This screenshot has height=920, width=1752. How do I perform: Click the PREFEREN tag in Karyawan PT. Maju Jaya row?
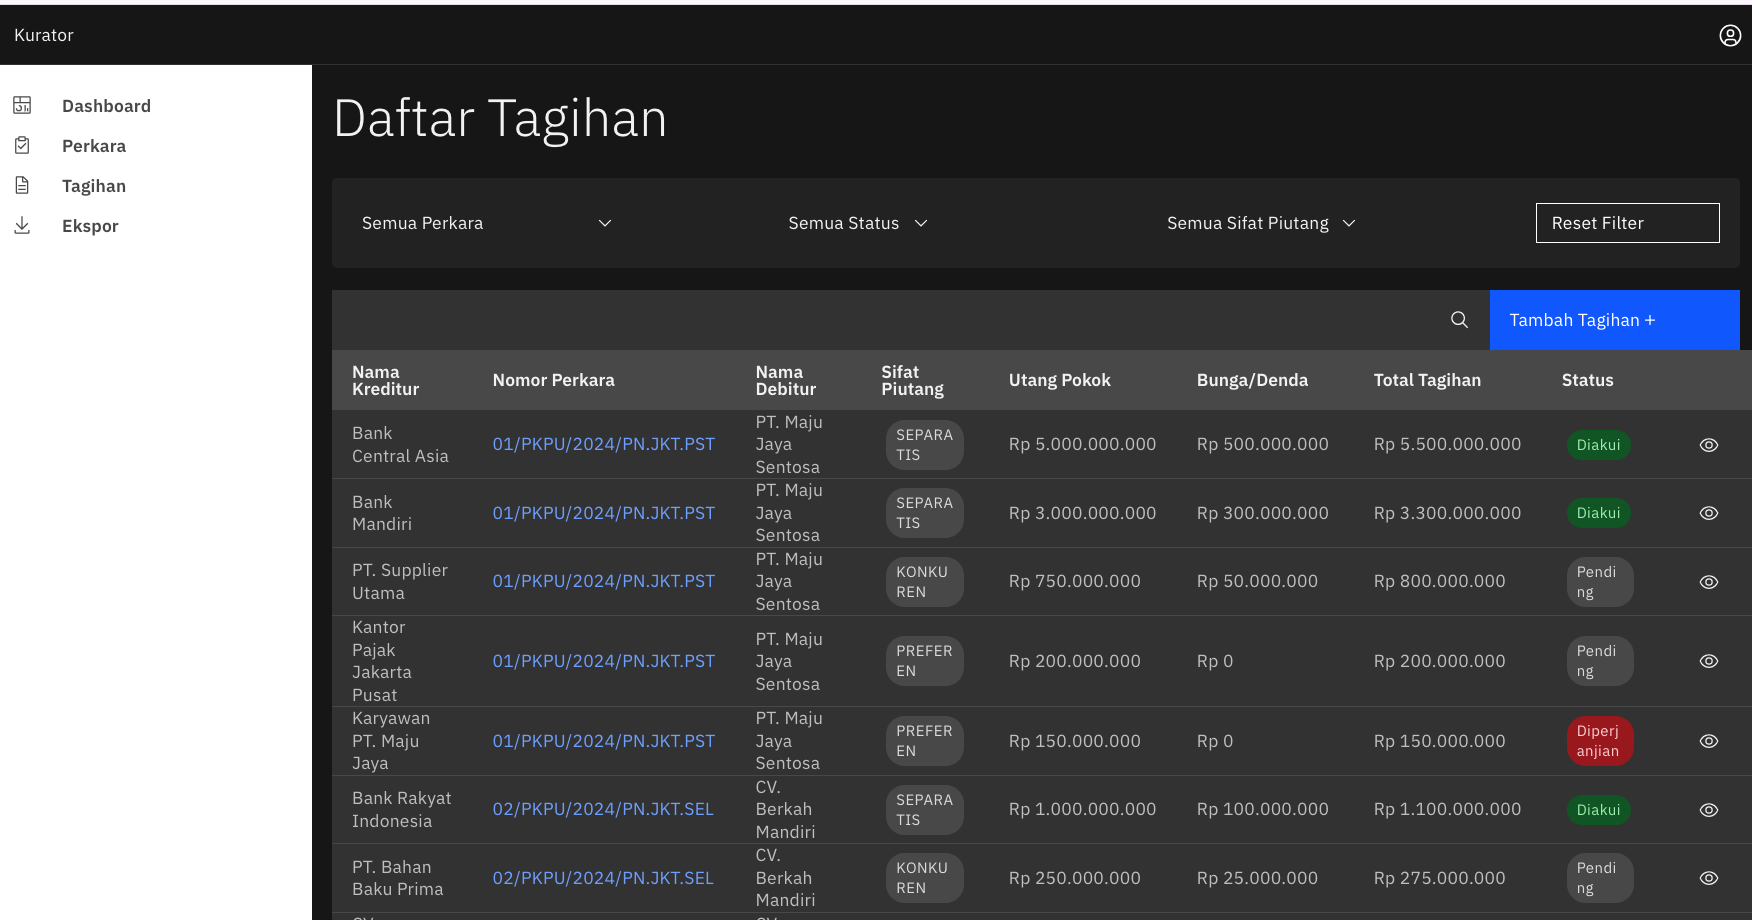point(925,741)
